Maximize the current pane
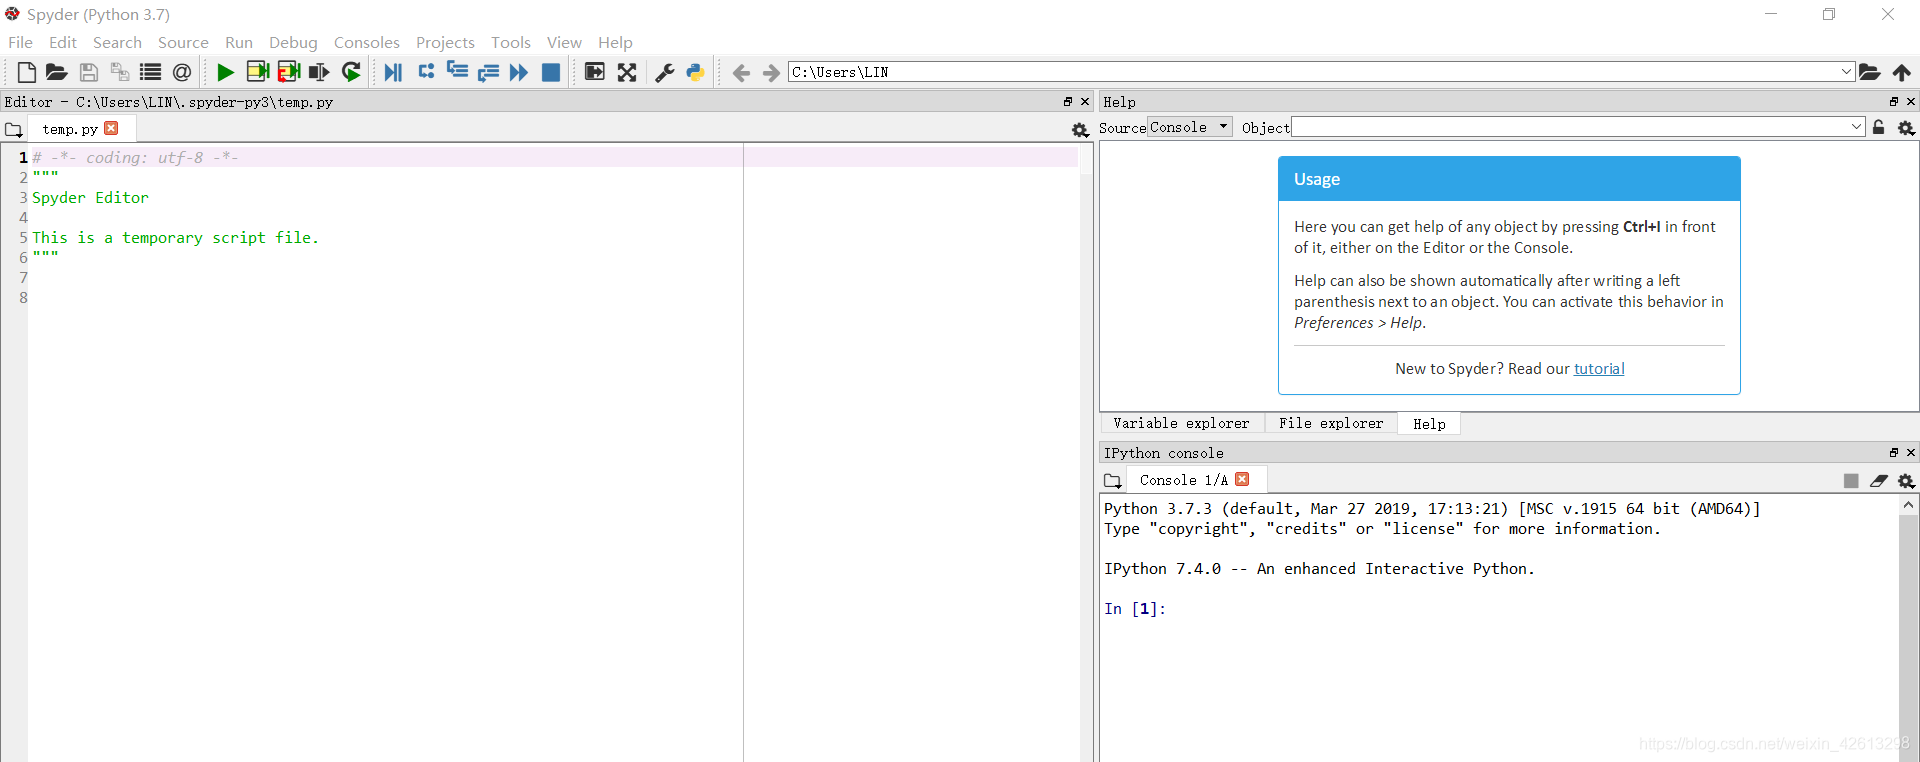Viewport: 1920px width, 762px height. 595,72
